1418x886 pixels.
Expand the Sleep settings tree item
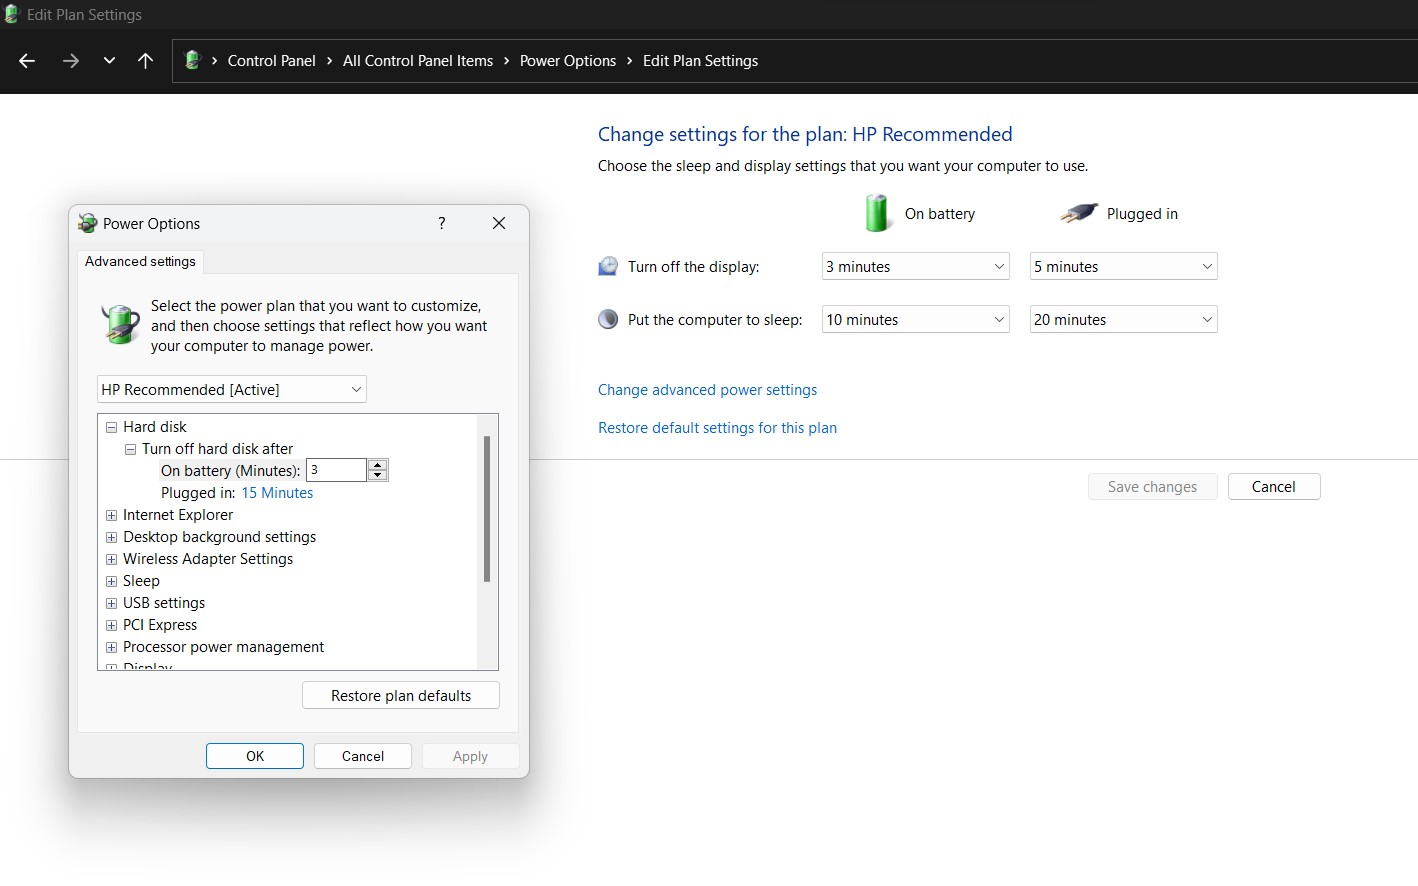point(111,581)
